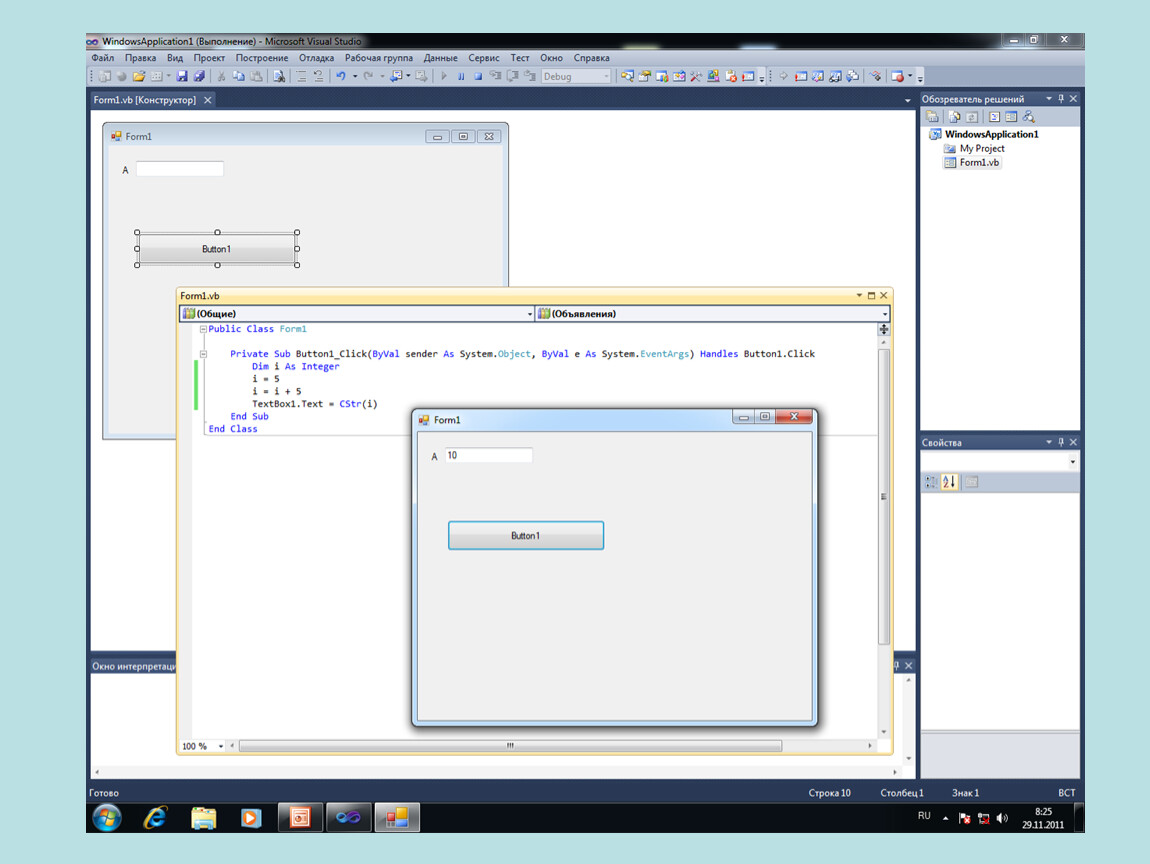Click Button1 in the running Form1 window
1150x864 pixels.
(x=526, y=535)
